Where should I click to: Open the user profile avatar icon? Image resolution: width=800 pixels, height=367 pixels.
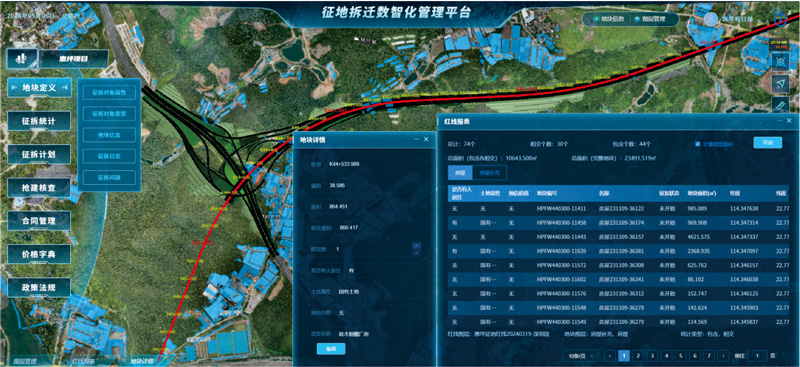[x=711, y=19]
